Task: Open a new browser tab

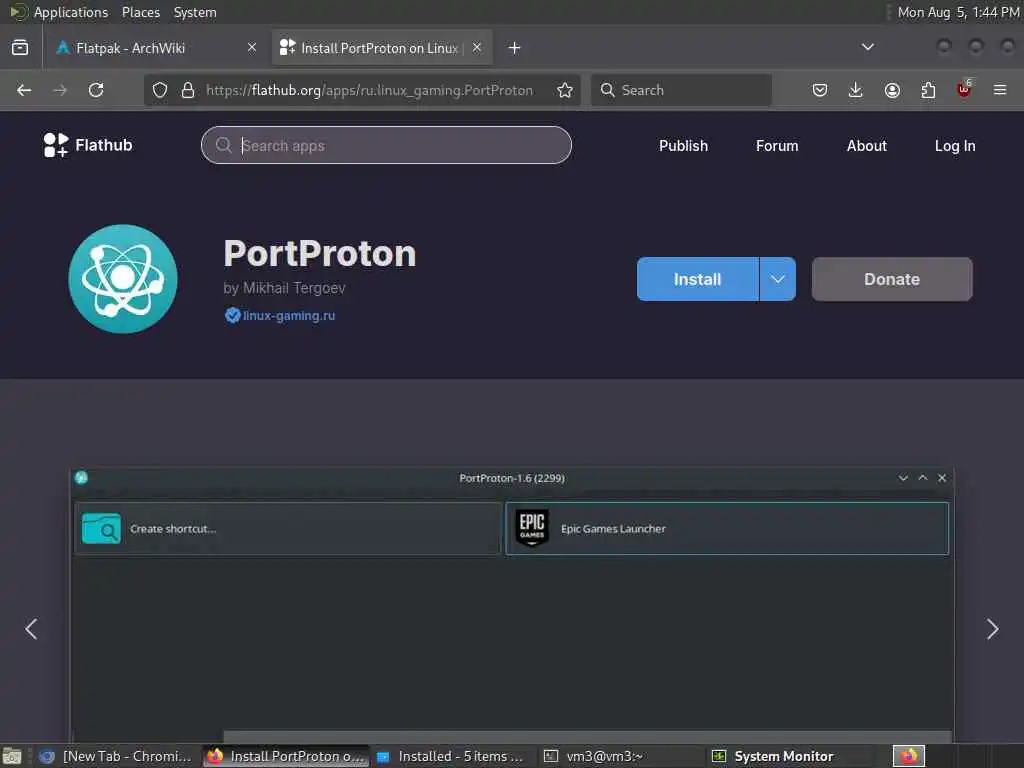Action: pos(515,48)
